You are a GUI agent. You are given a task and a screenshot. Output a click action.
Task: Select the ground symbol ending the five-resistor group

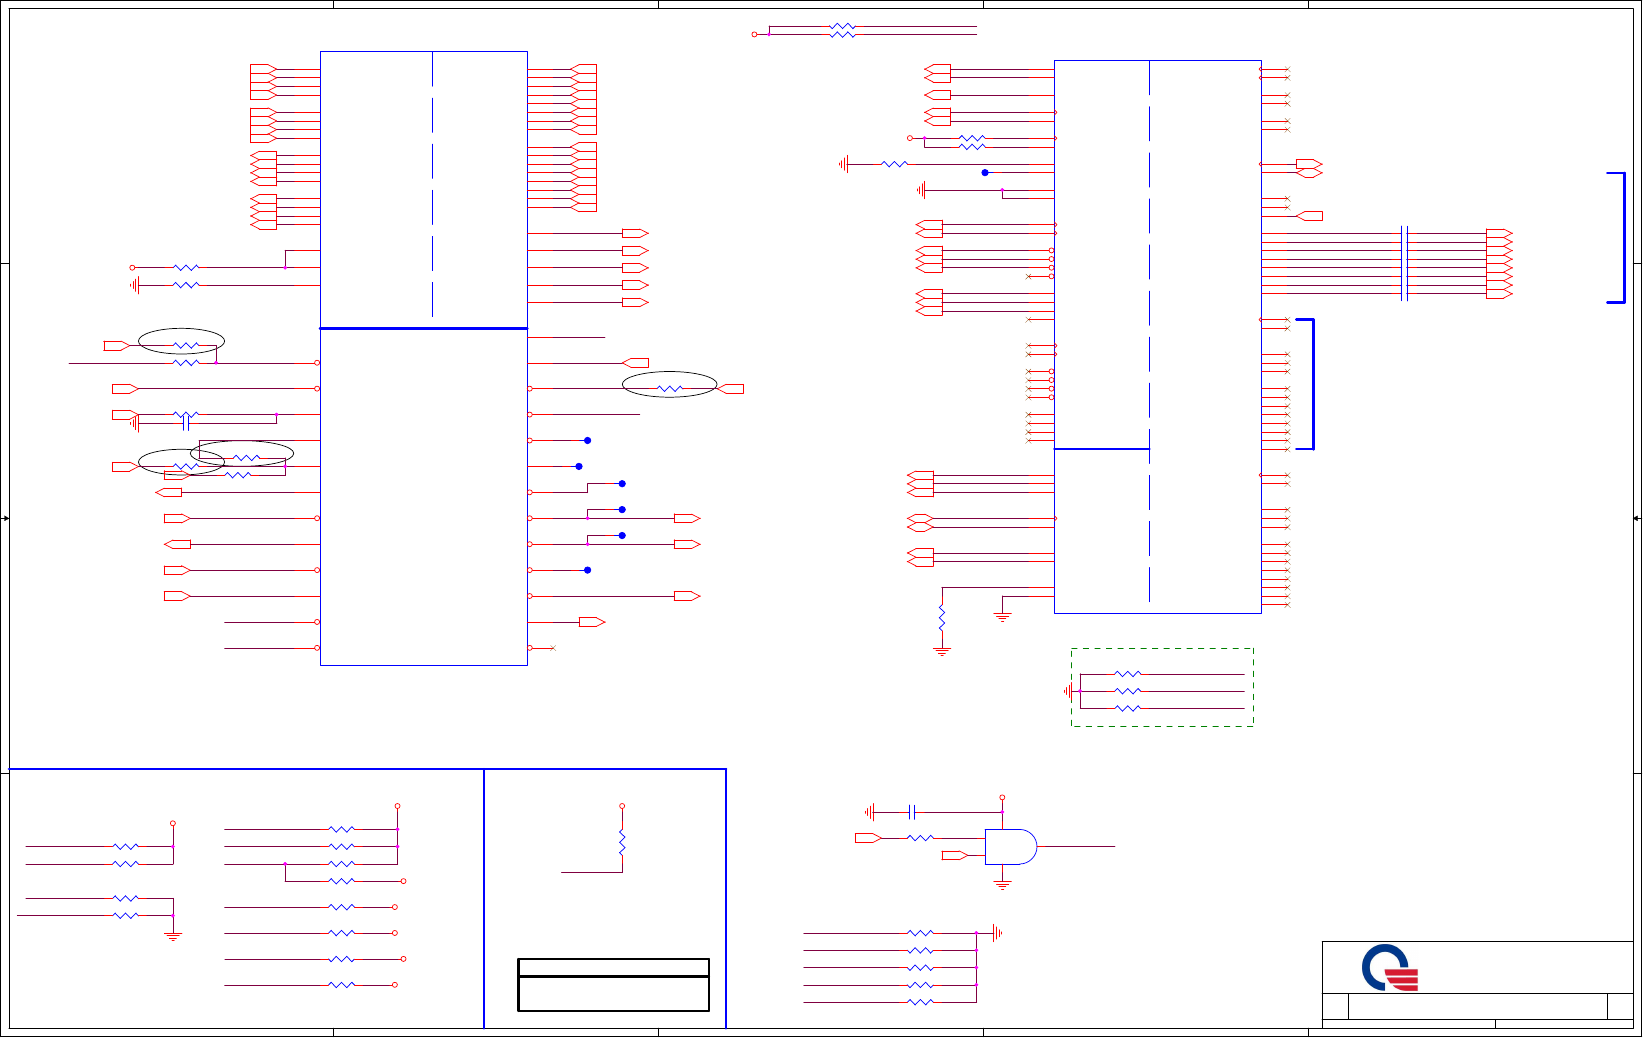click(997, 933)
